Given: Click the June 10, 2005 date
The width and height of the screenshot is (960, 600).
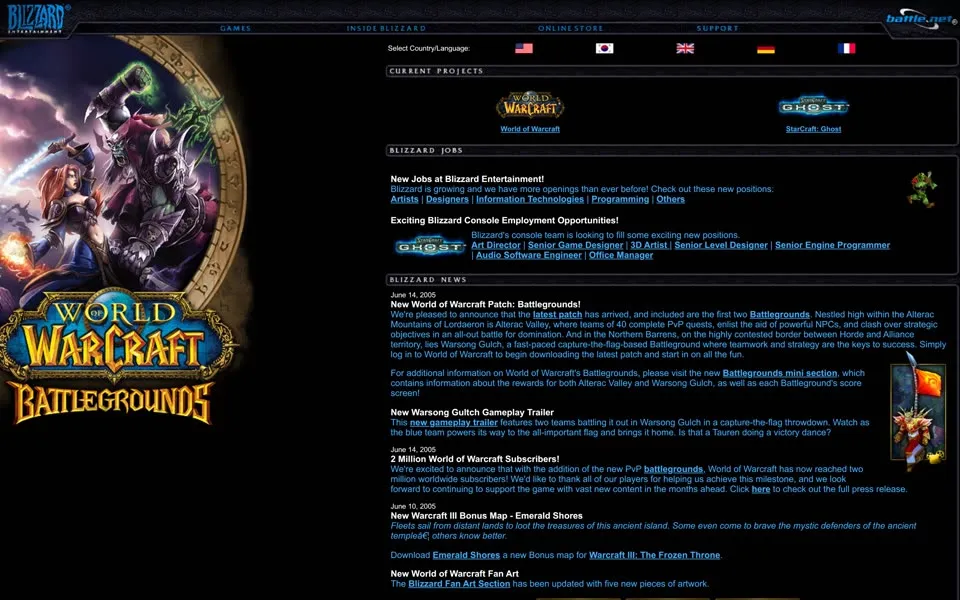Looking at the screenshot, I should coord(413,506).
